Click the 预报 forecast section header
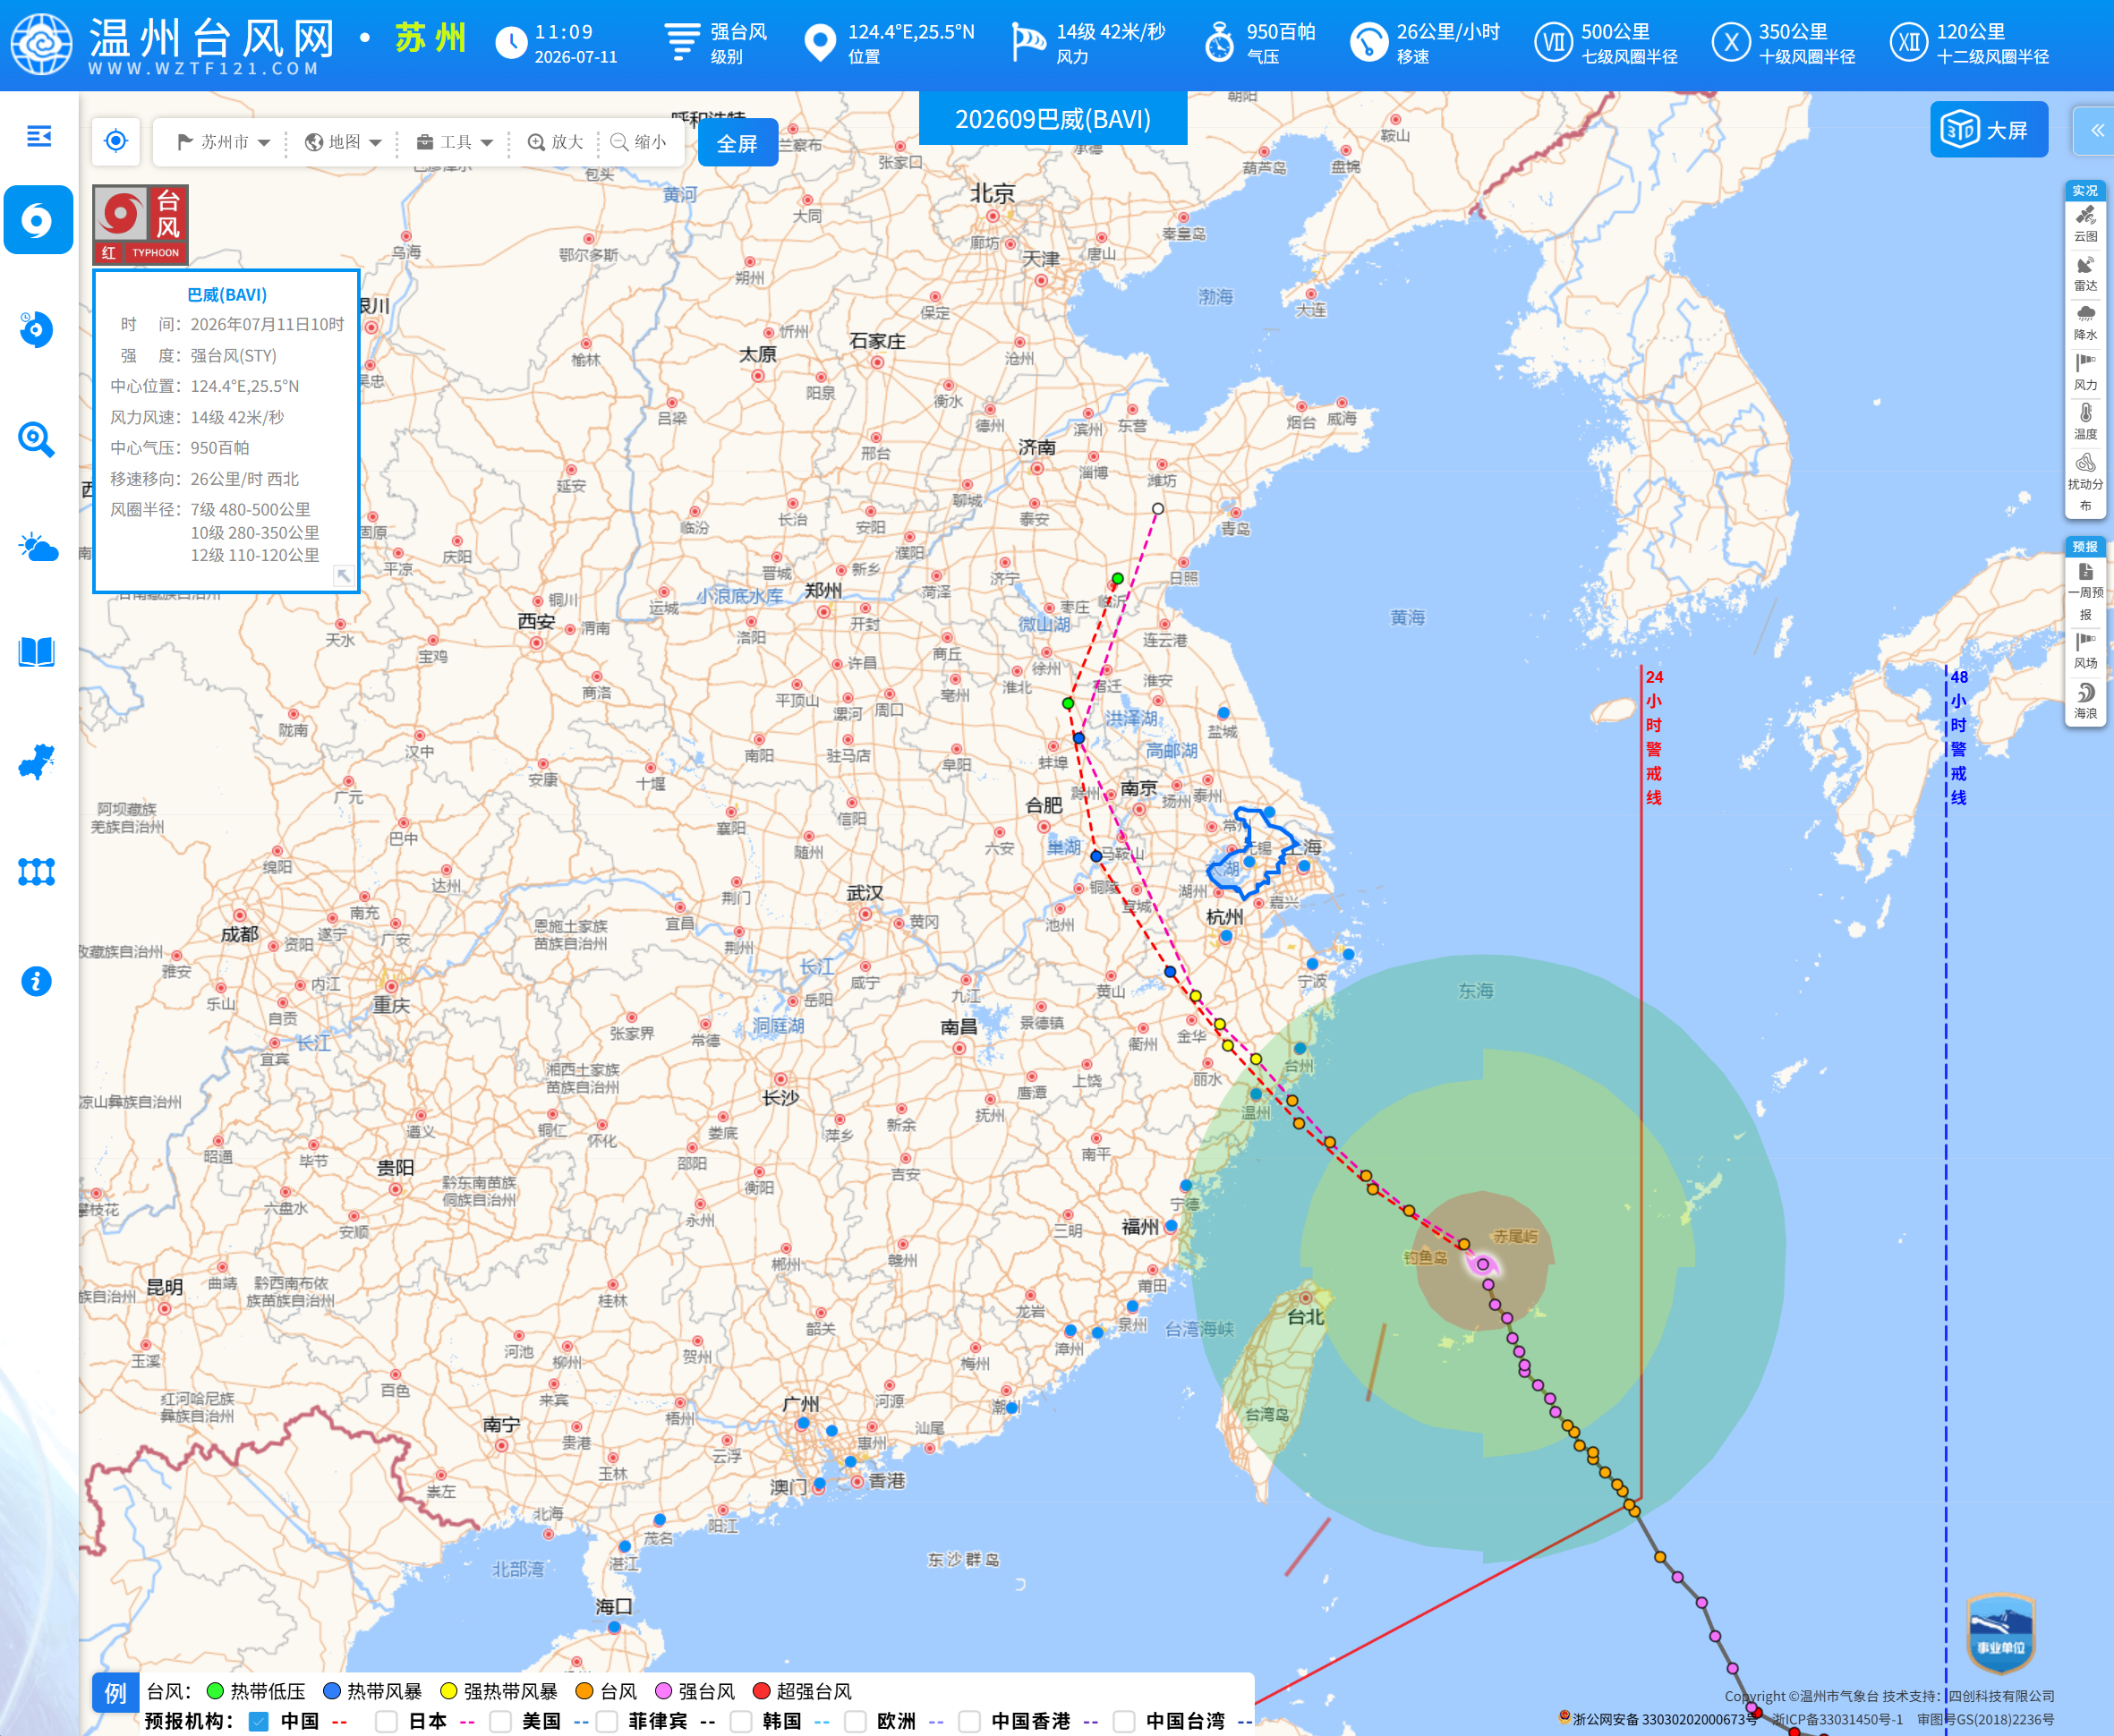Viewport: 2114px width, 1736px height. tap(2085, 546)
